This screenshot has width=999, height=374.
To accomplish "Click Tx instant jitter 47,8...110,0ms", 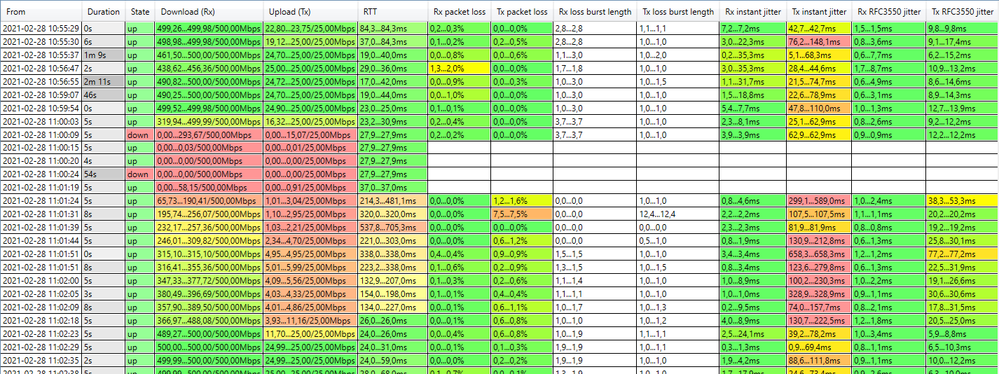I will pyautogui.click(x=819, y=108).
